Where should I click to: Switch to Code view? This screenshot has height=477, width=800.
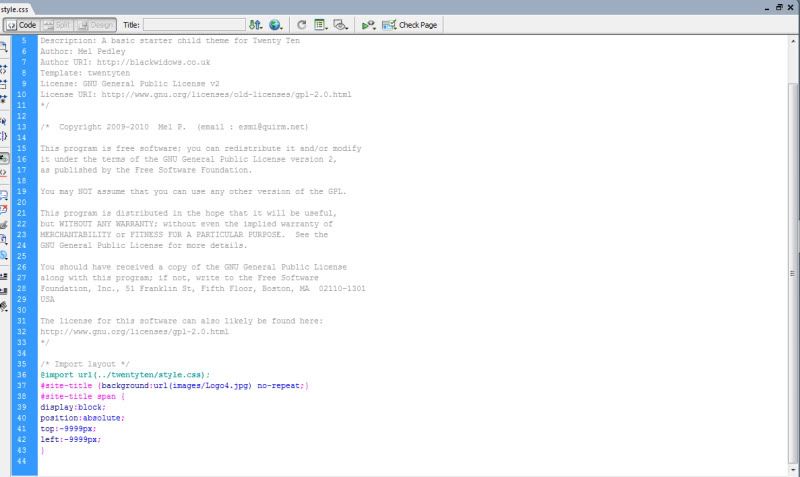coord(21,24)
